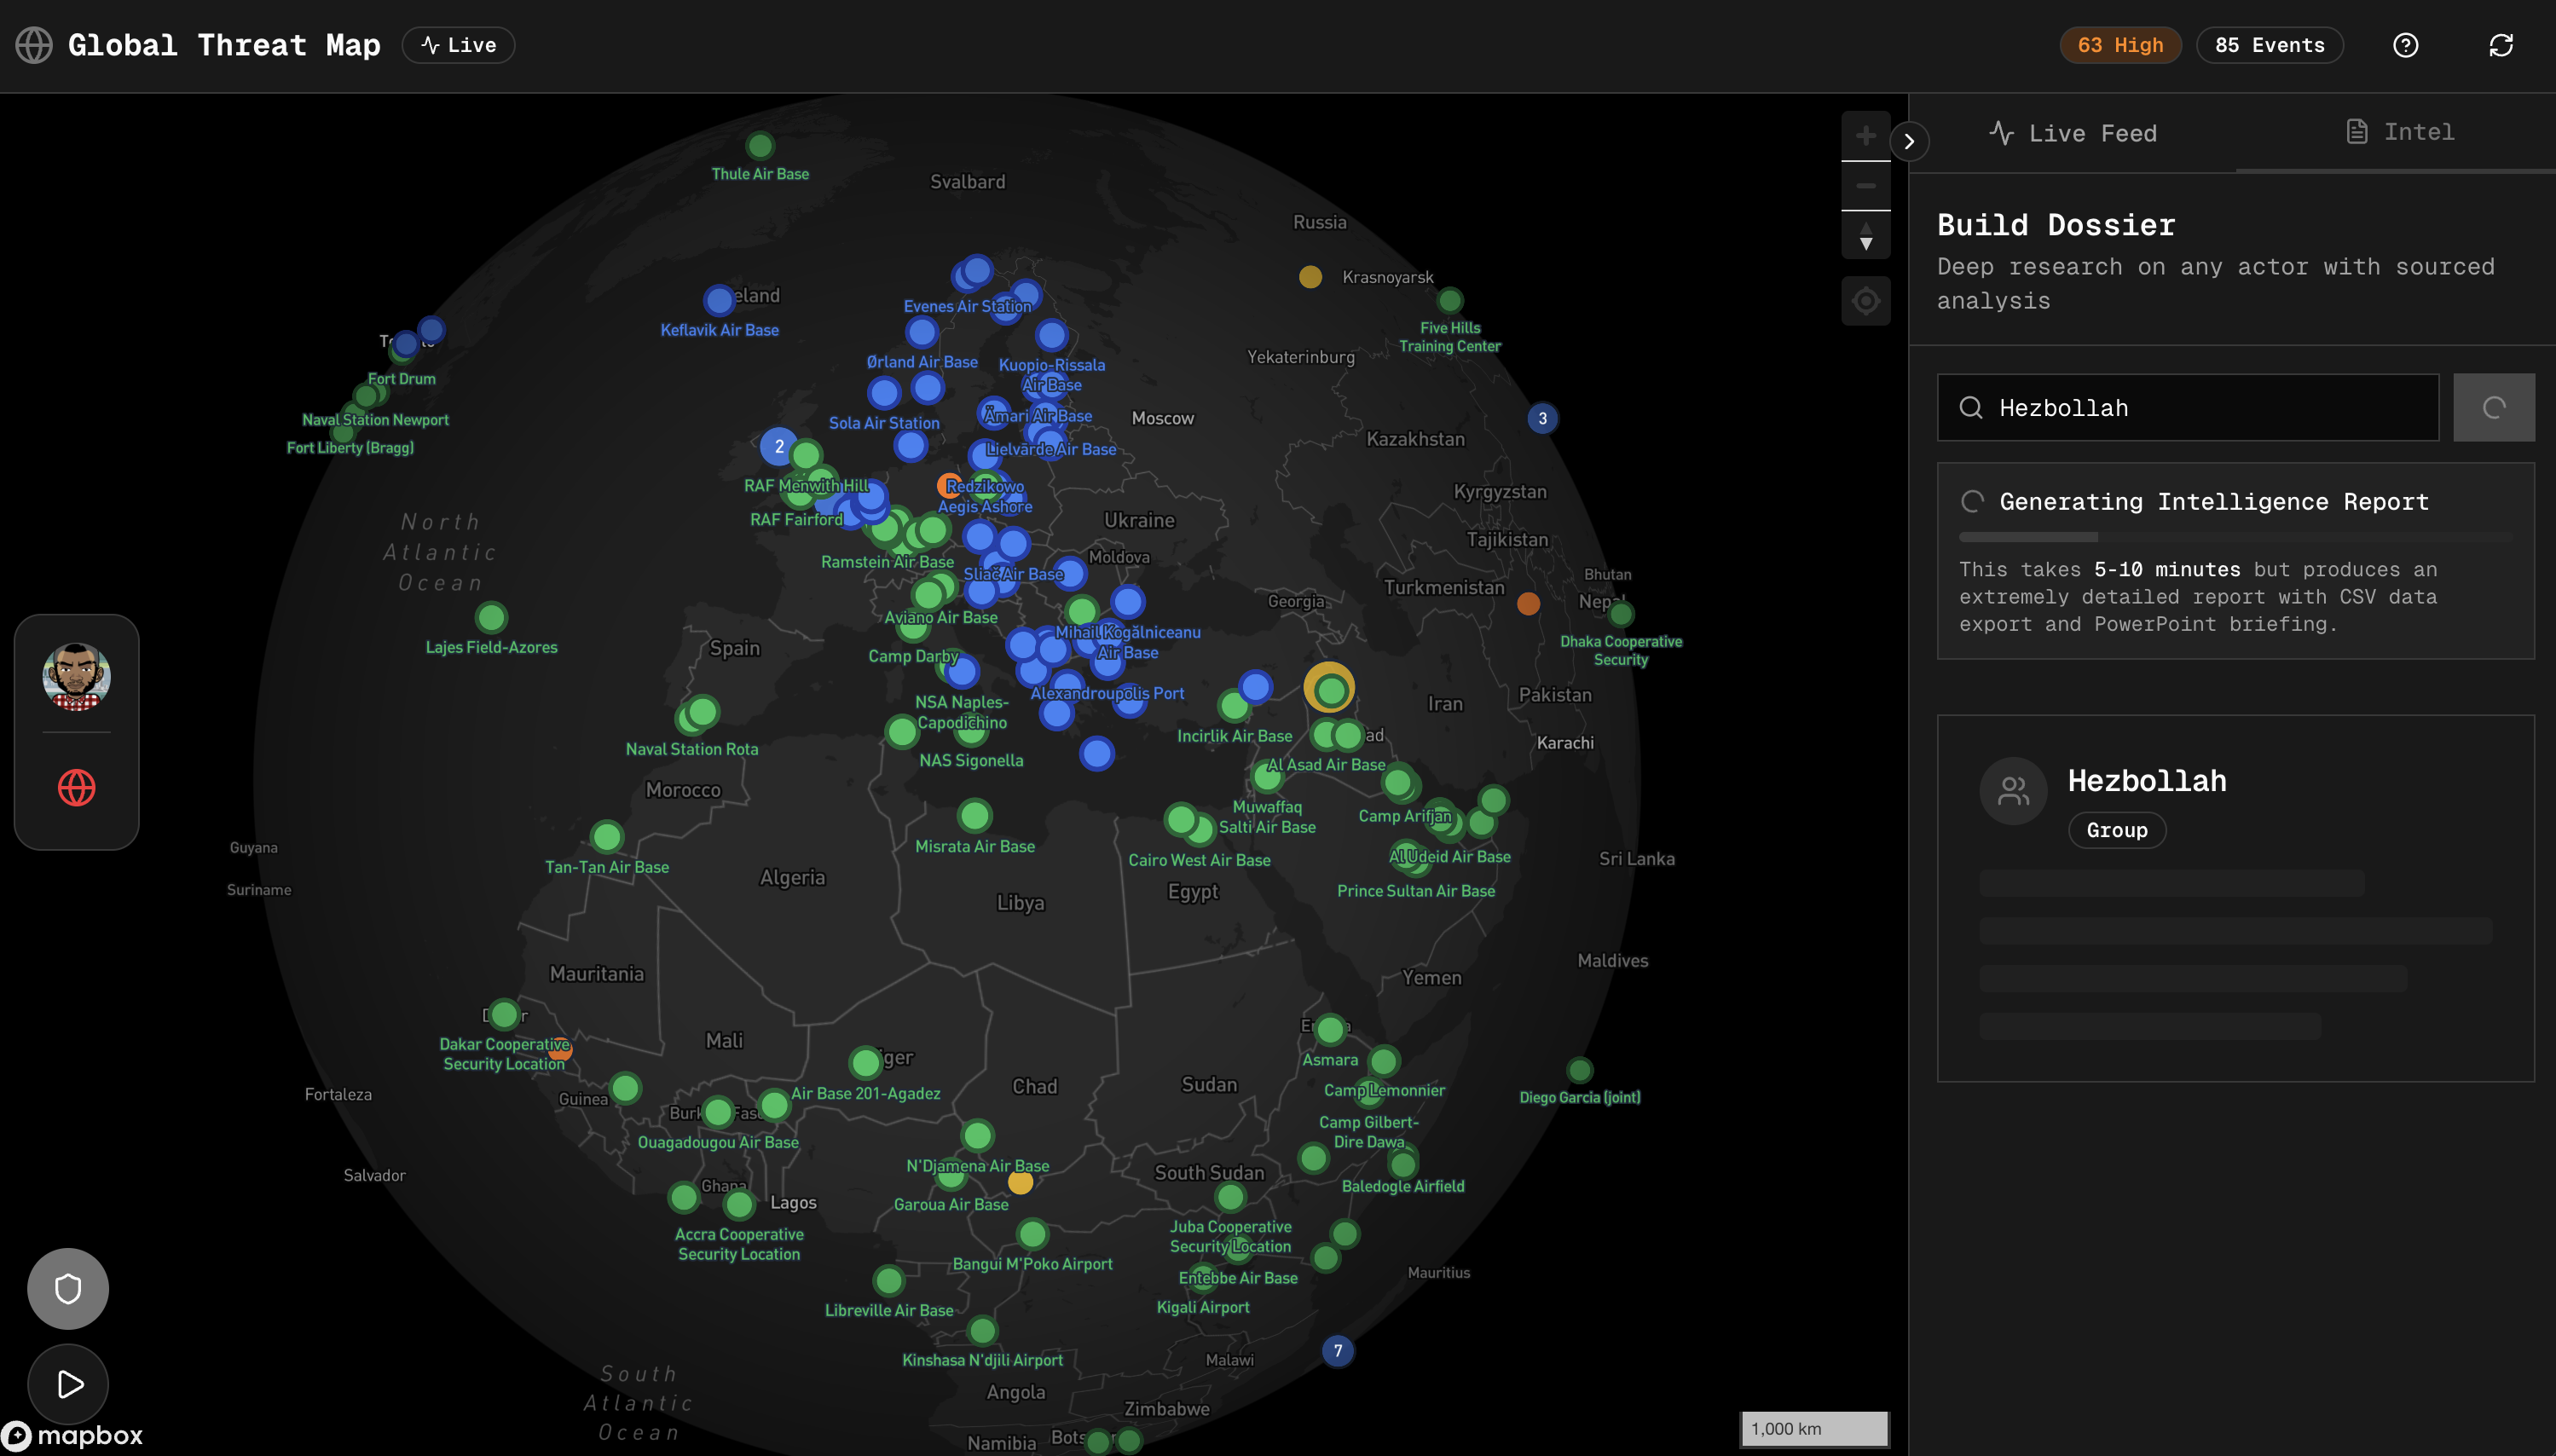Viewport: 2556px width, 1456px height.
Task: Zoom out of the map
Action: pyautogui.click(x=1865, y=186)
